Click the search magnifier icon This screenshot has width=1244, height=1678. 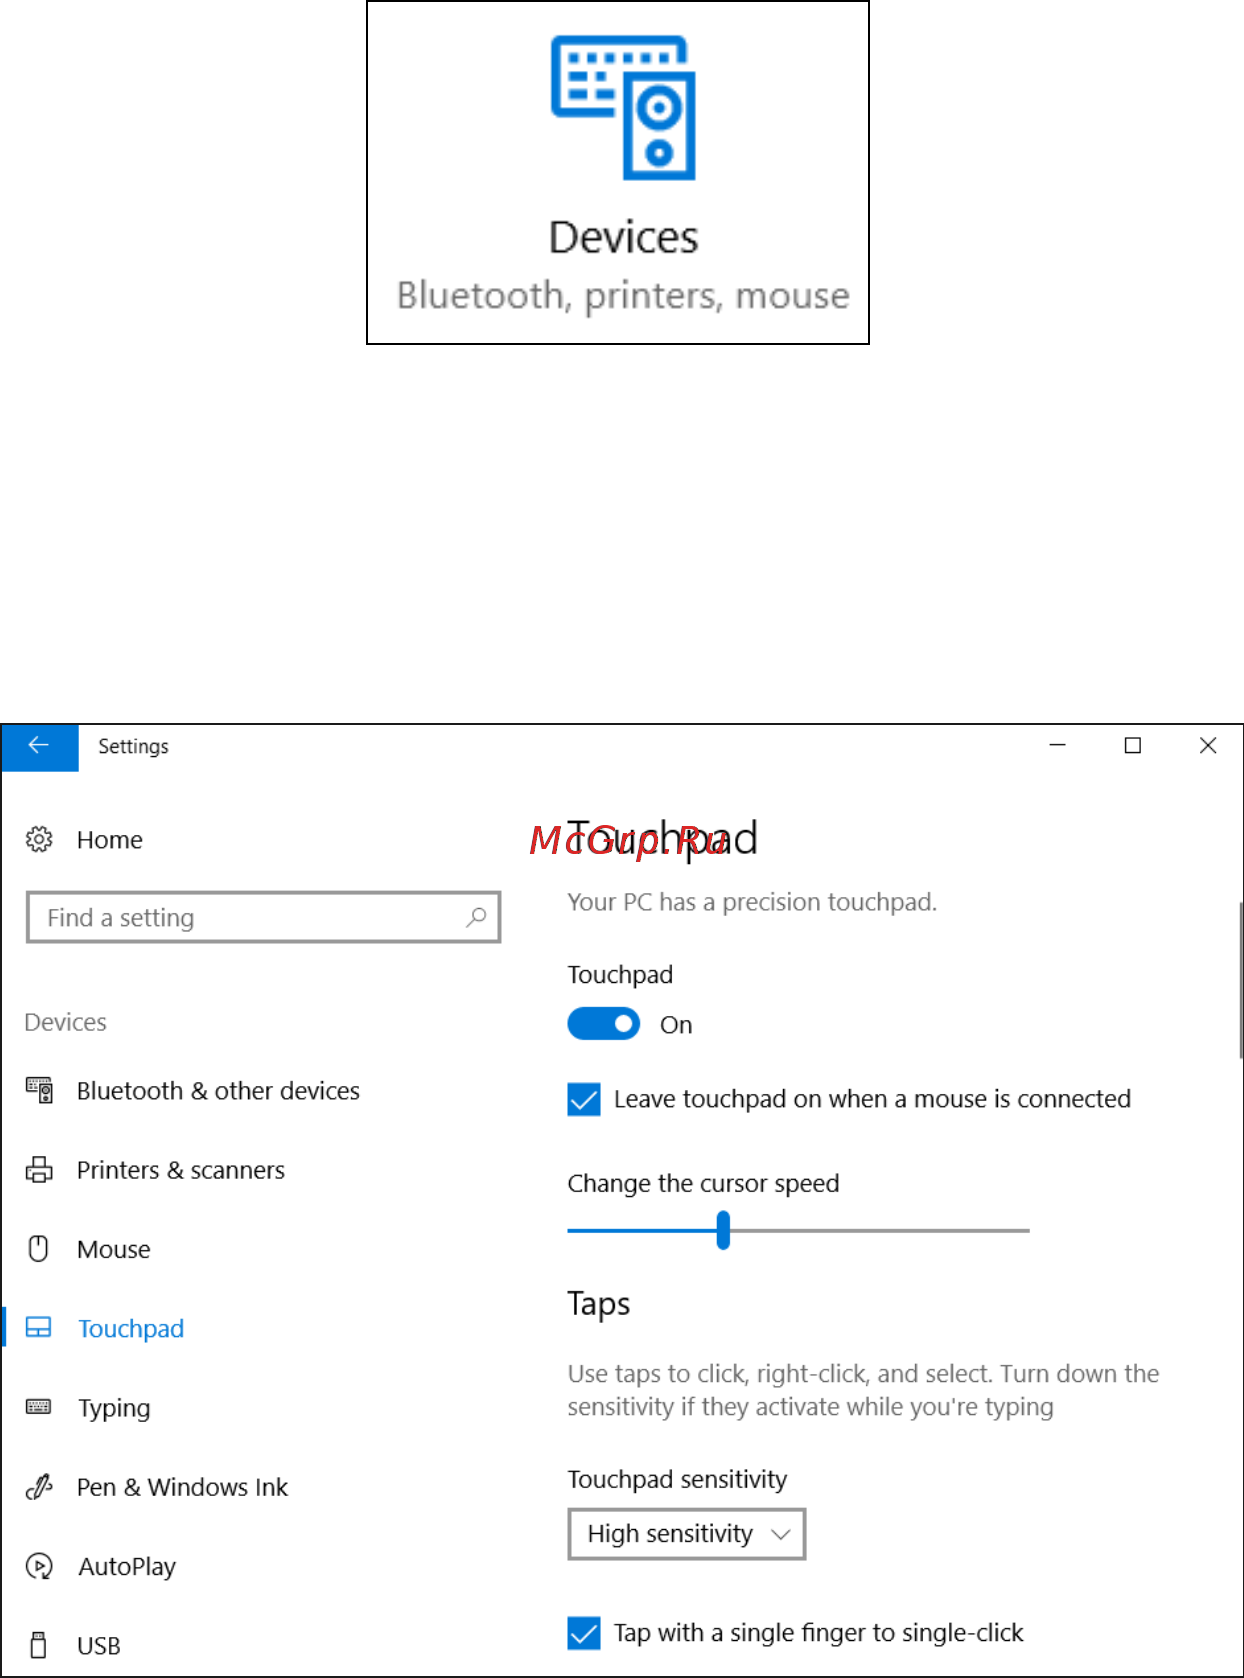coord(476,917)
